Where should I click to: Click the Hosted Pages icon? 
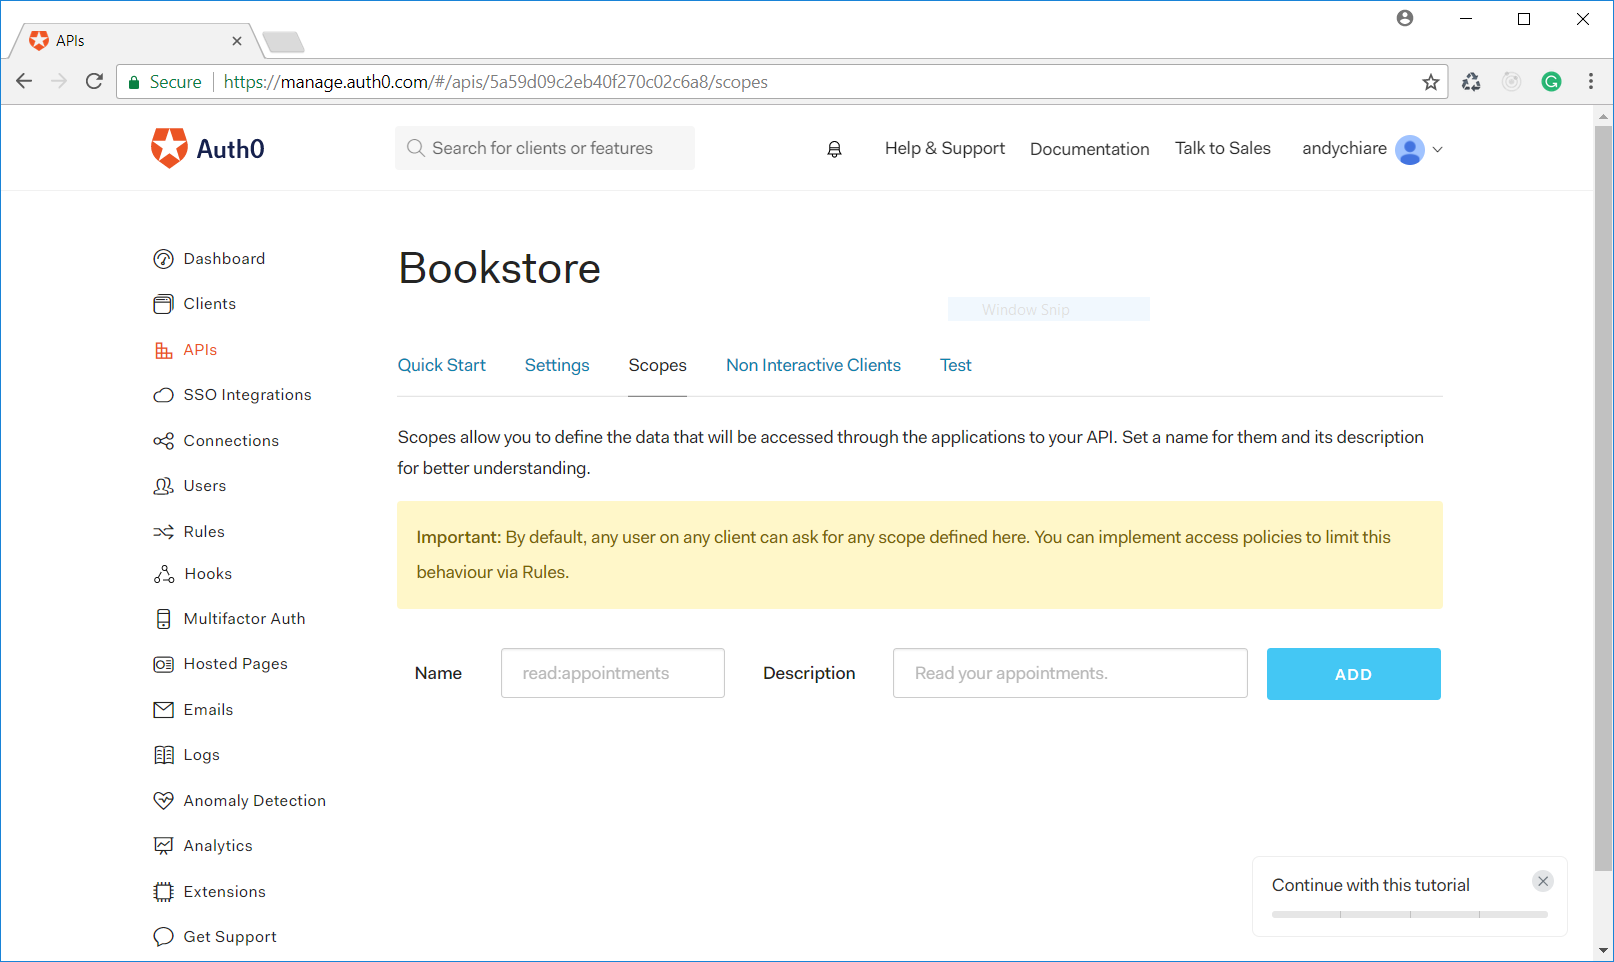coord(163,664)
